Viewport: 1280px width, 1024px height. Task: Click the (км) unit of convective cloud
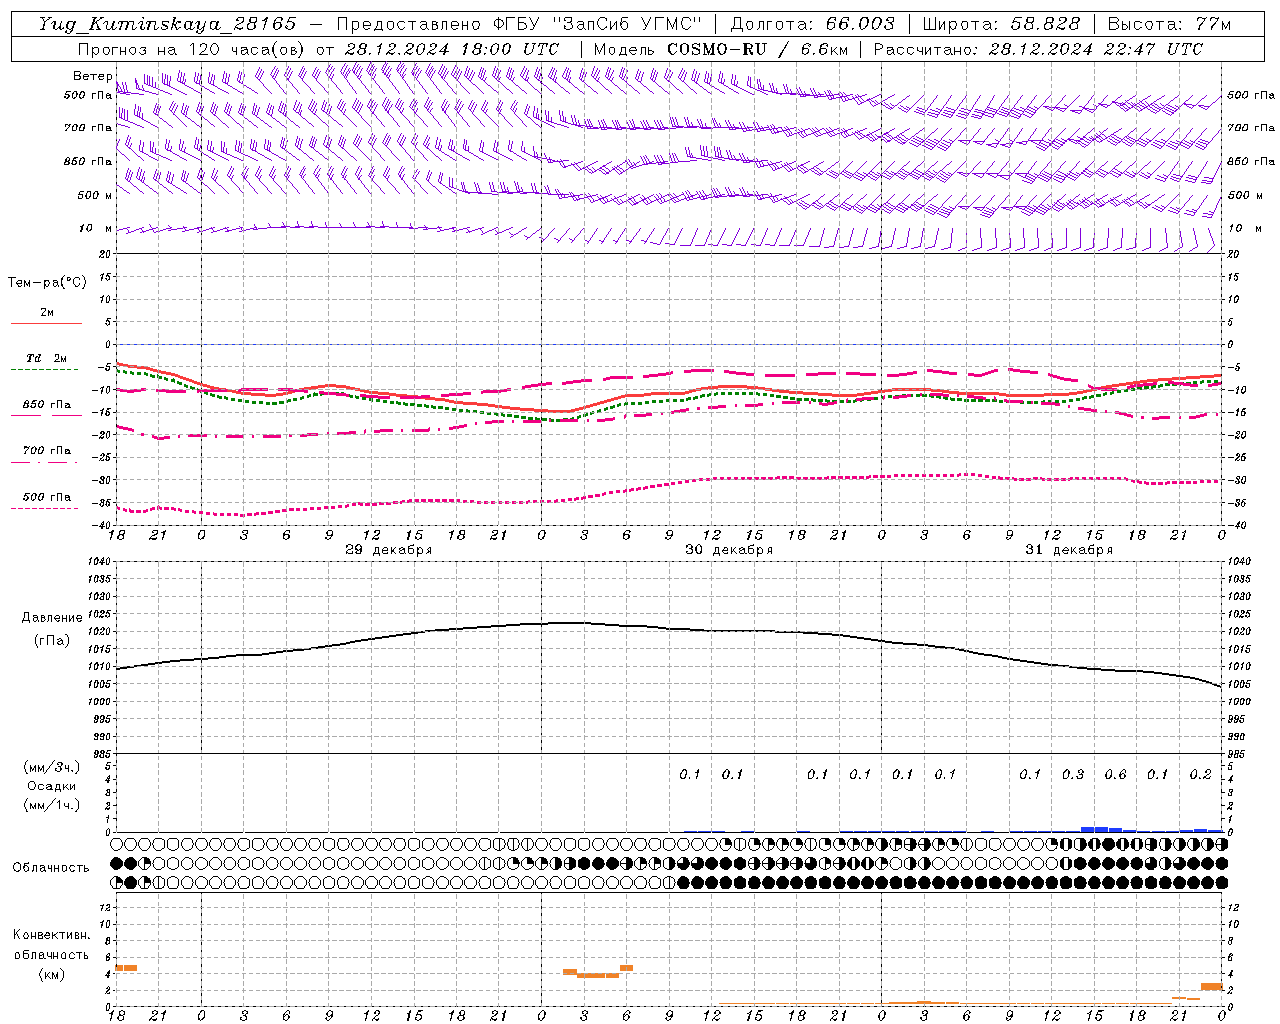(51, 974)
